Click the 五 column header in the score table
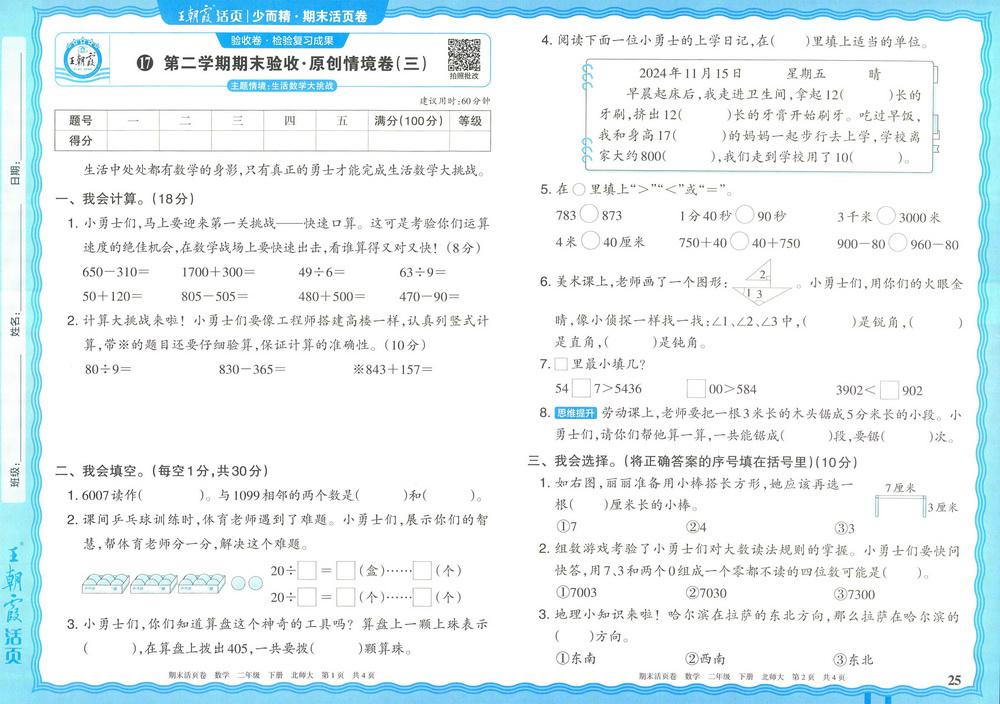 (342, 121)
